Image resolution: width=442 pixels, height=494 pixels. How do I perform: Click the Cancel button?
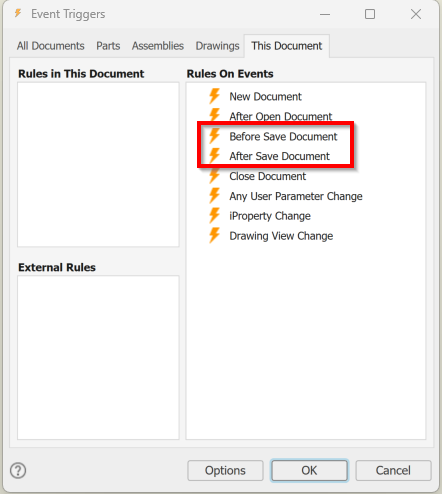coord(393,470)
